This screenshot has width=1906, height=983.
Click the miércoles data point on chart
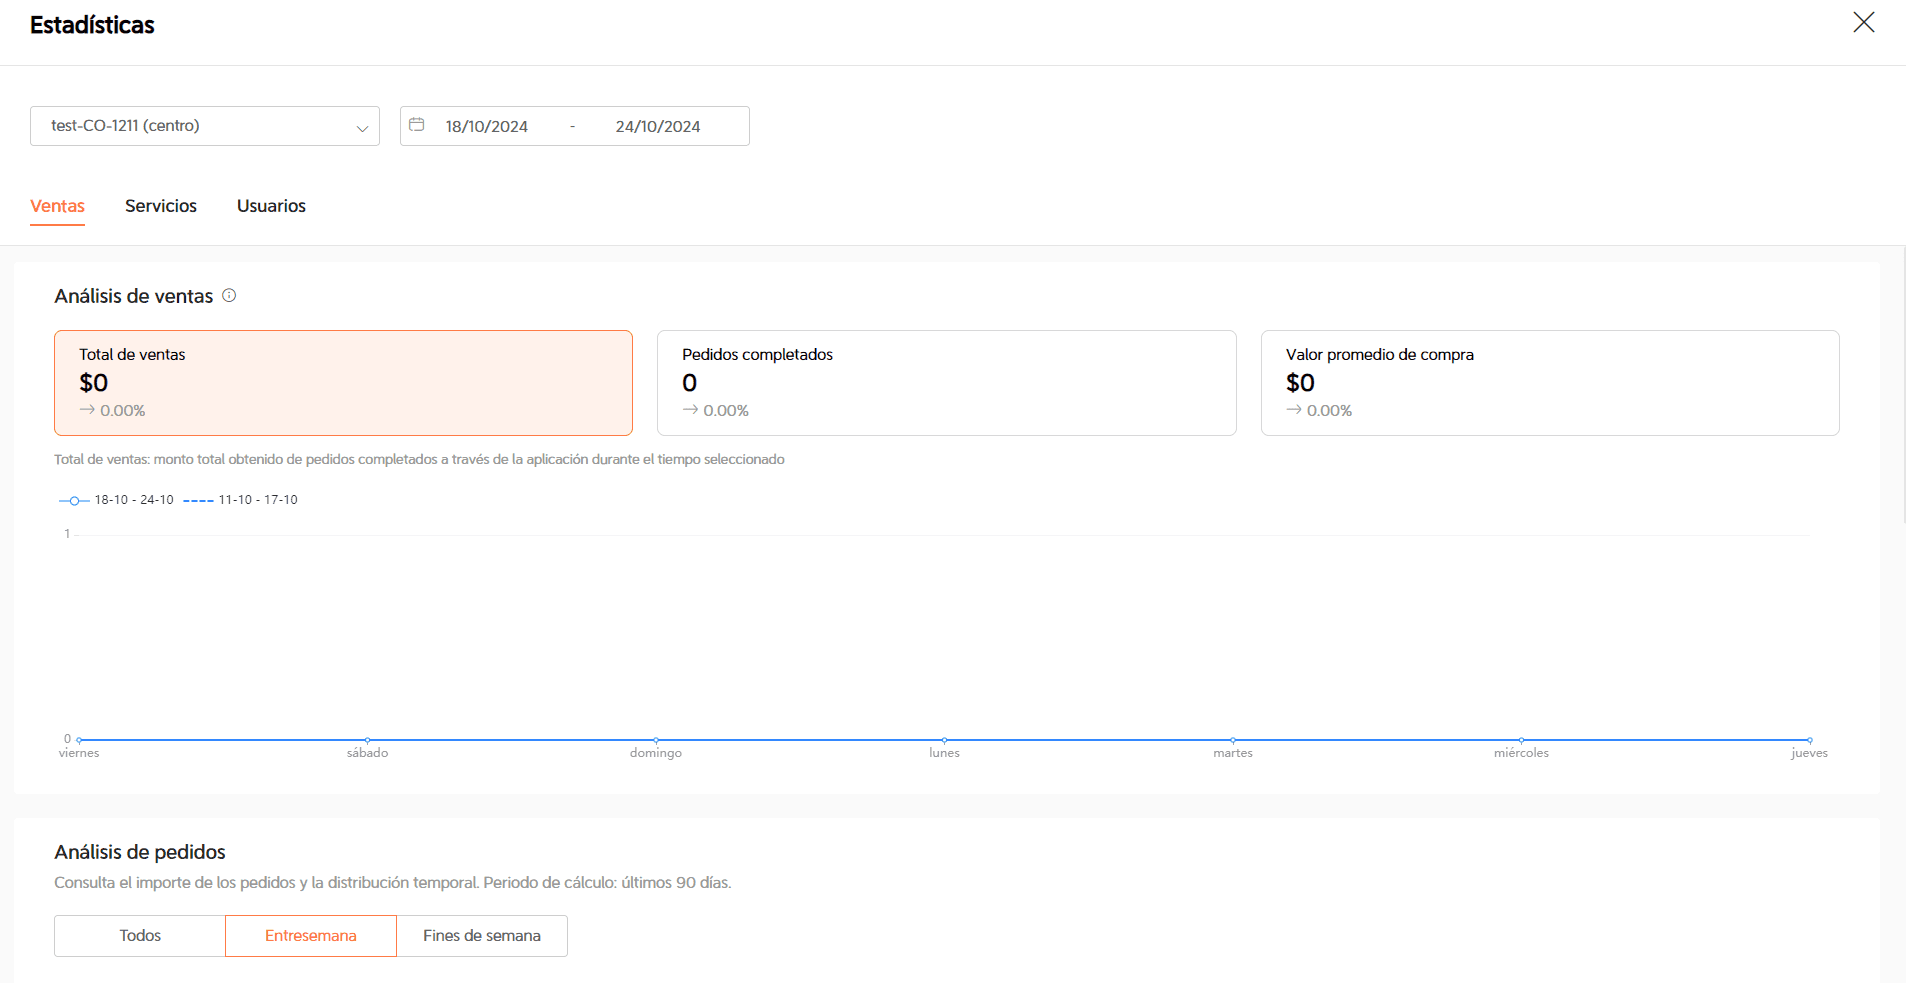[x=1521, y=740]
